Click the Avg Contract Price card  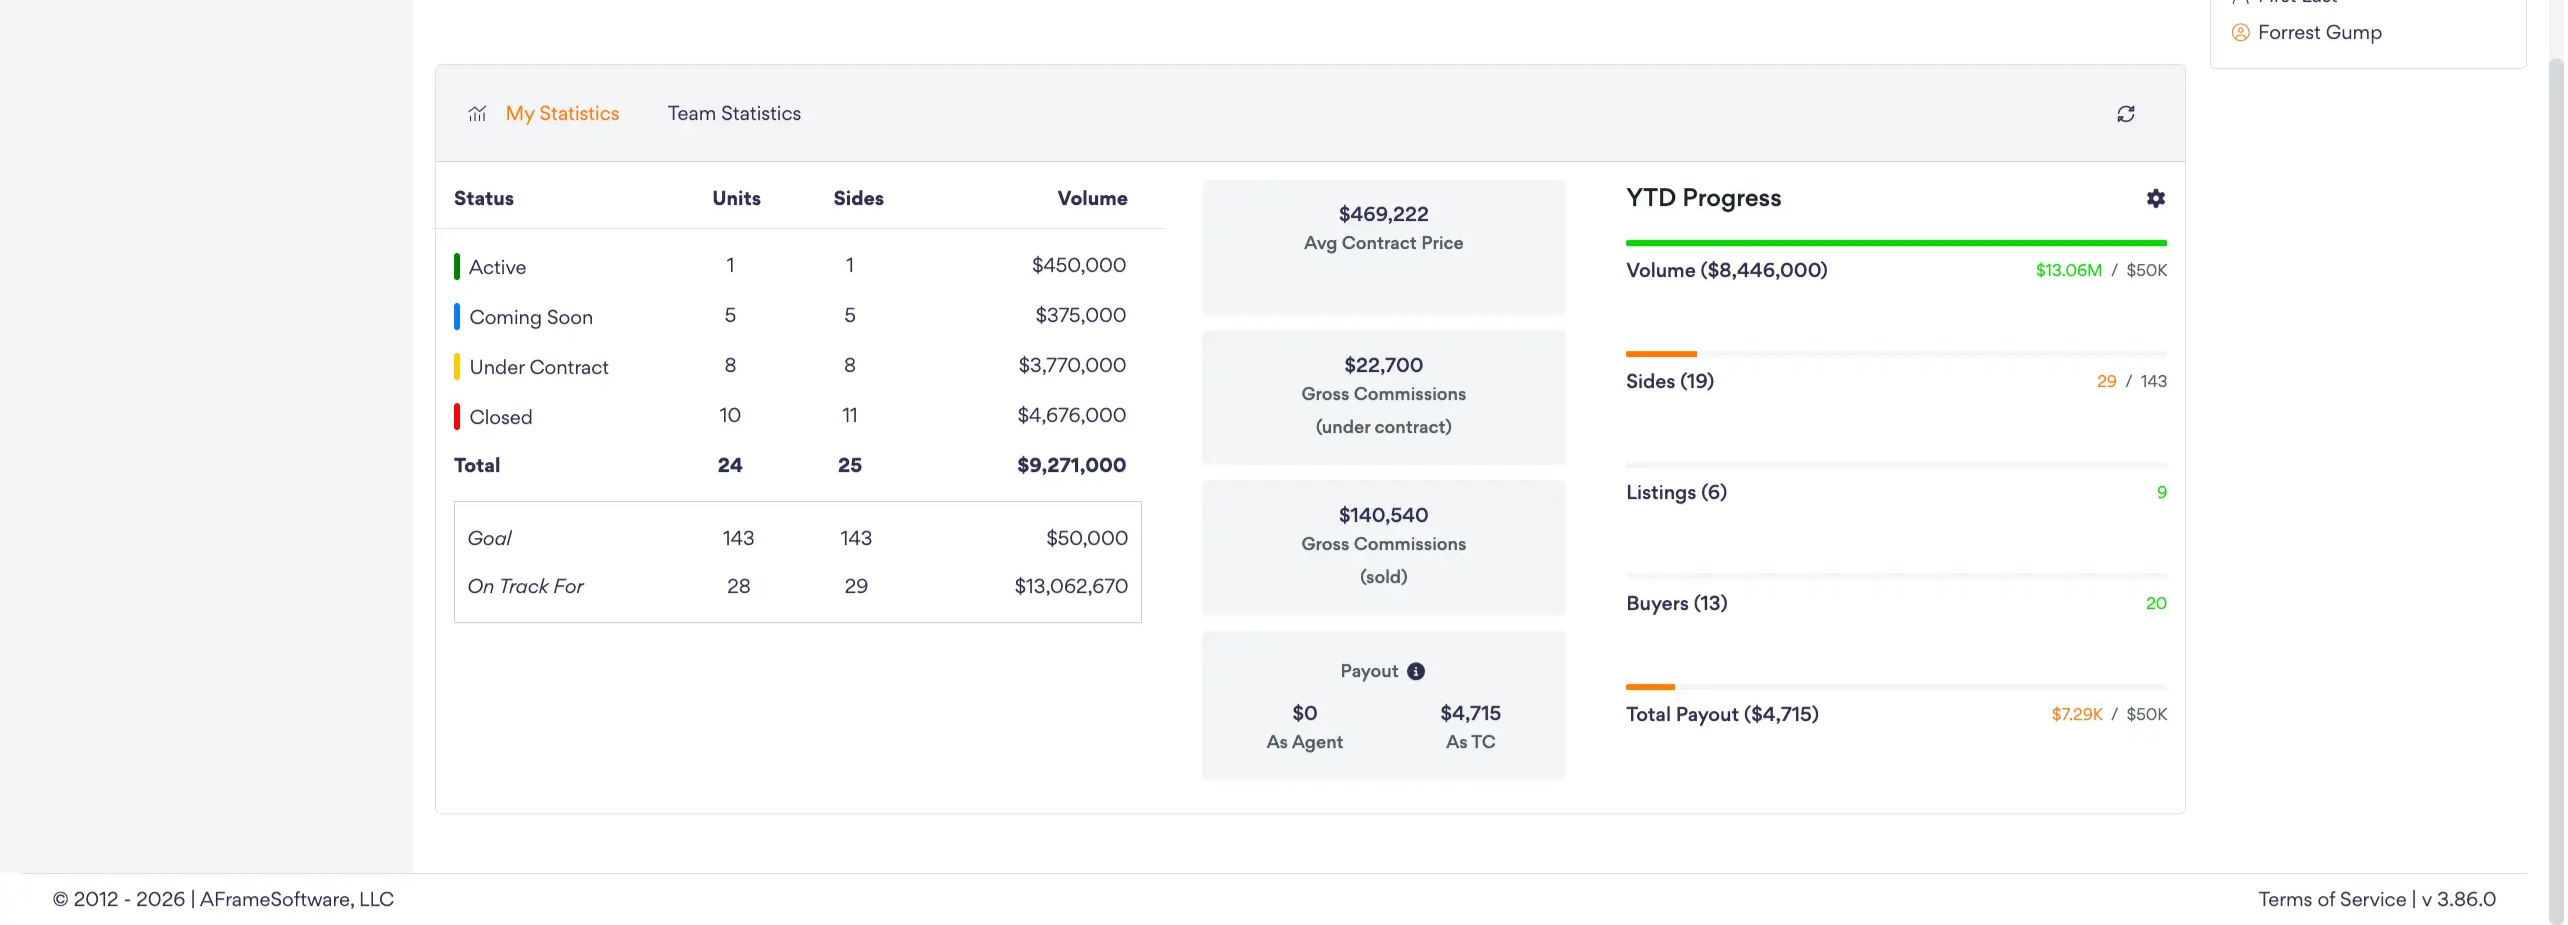1383,247
